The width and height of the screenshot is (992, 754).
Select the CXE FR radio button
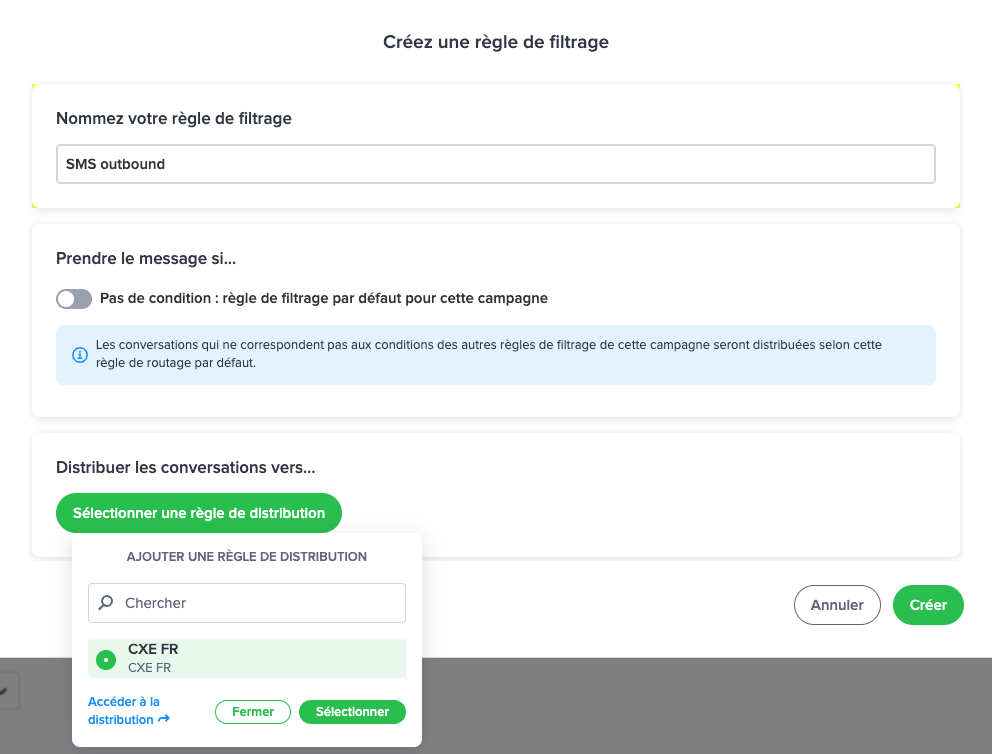tap(106, 660)
